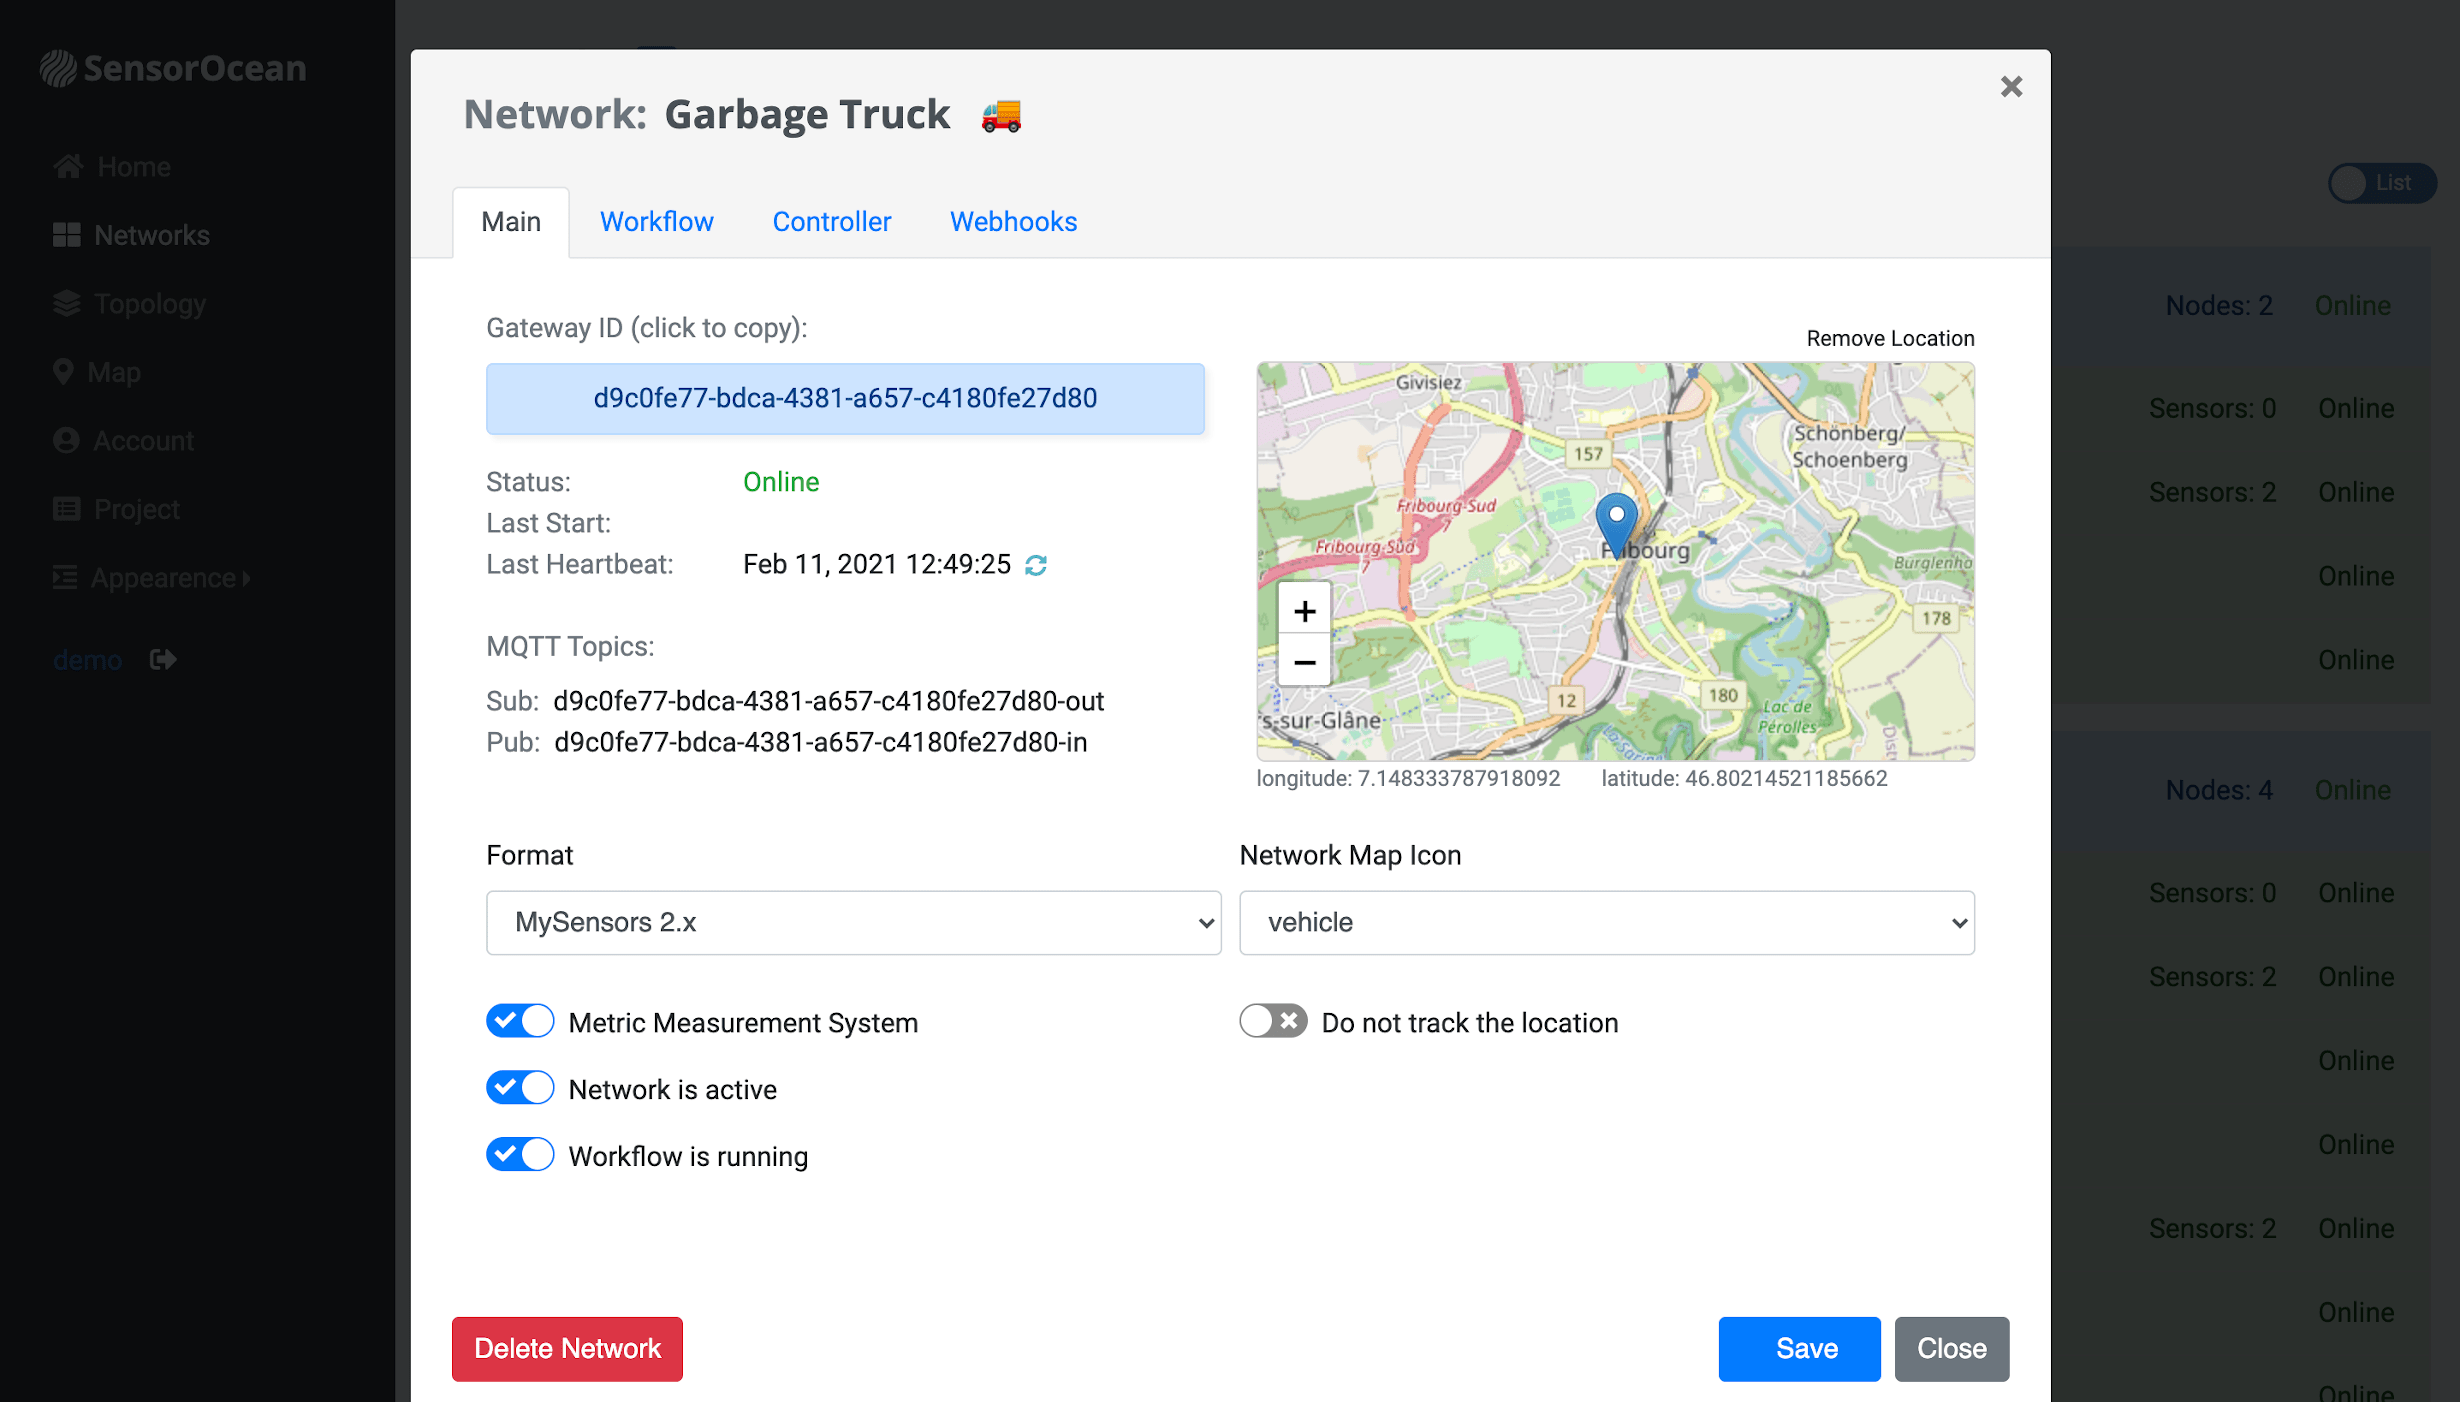Expand the Appearence sidebar menu
Viewport: 2460px width, 1402px height.
point(150,577)
